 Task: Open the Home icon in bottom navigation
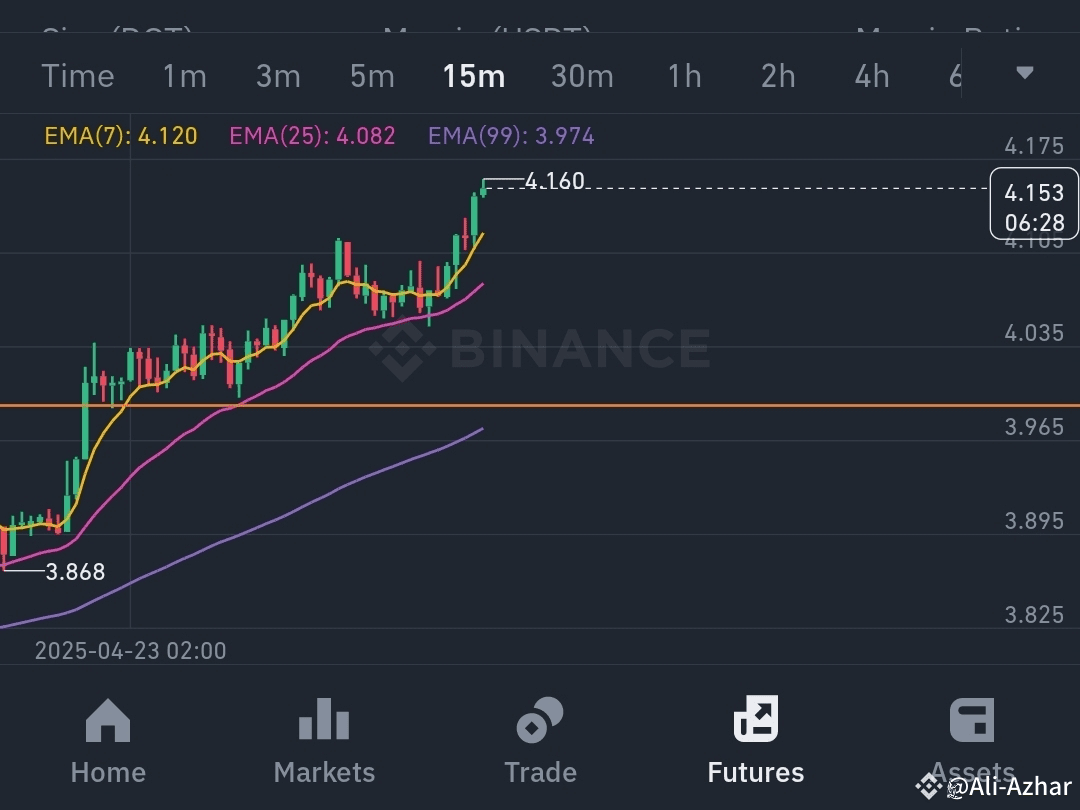point(108,720)
